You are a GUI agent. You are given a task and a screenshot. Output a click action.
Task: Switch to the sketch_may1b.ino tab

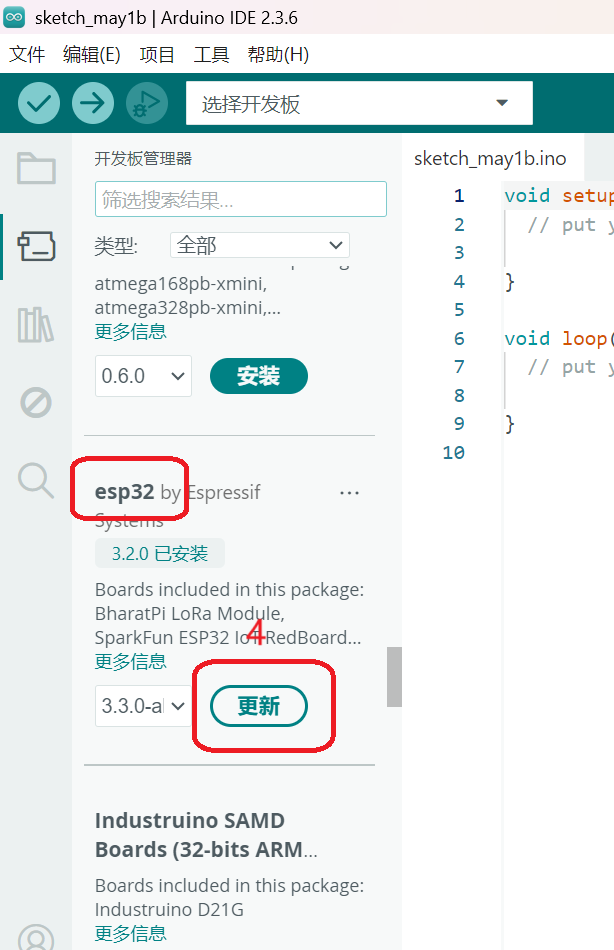point(490,159)
